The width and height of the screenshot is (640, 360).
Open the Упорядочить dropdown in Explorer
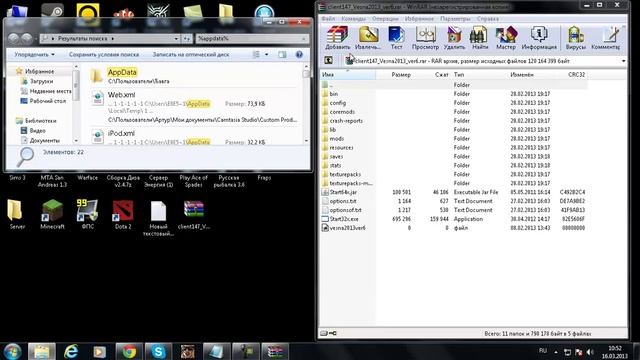[34, 54]
